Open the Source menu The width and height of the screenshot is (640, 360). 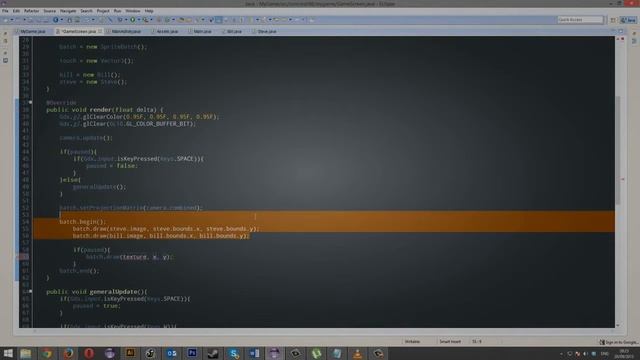[49, 11]
